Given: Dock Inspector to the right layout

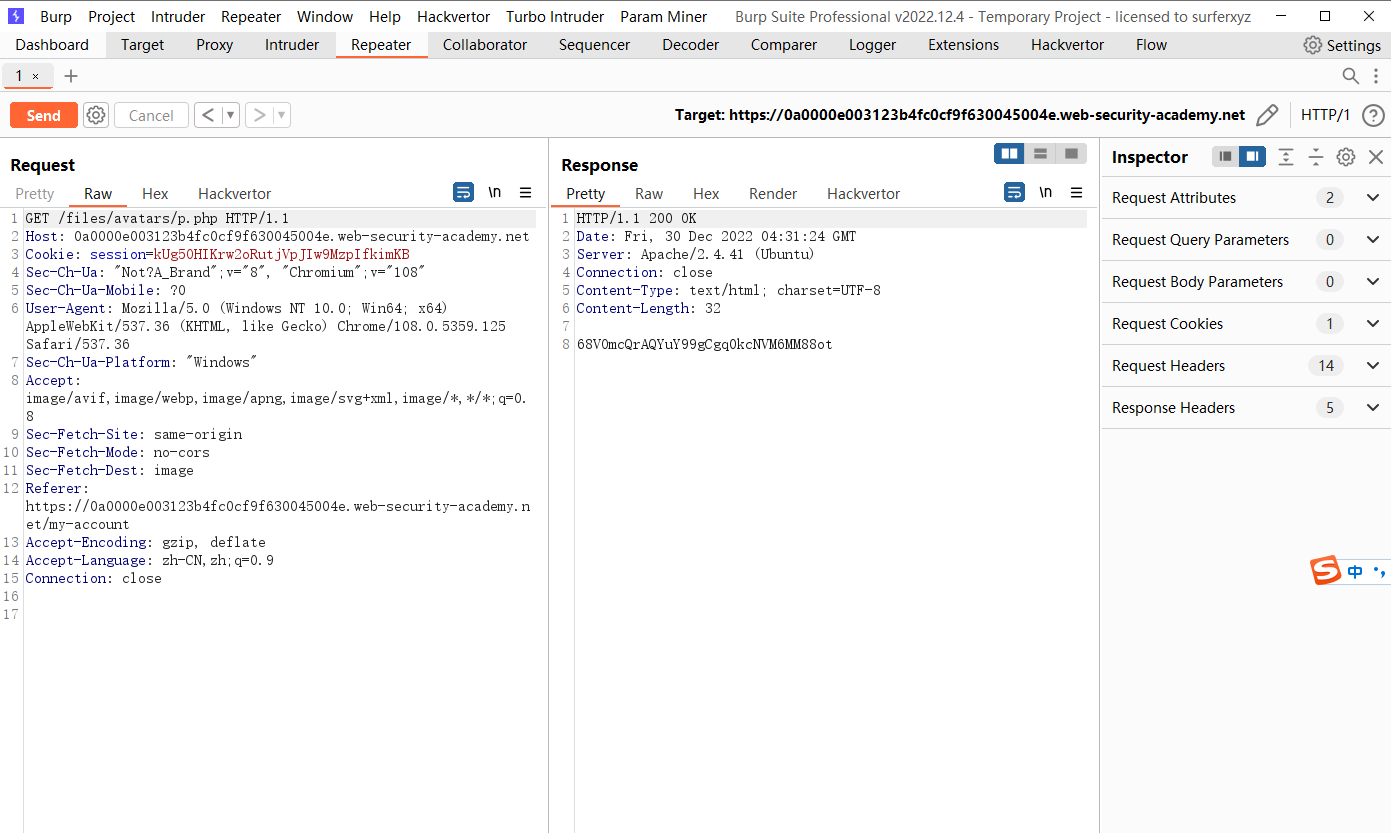Looking at the screenshot, I should (x=1252, y=157).
